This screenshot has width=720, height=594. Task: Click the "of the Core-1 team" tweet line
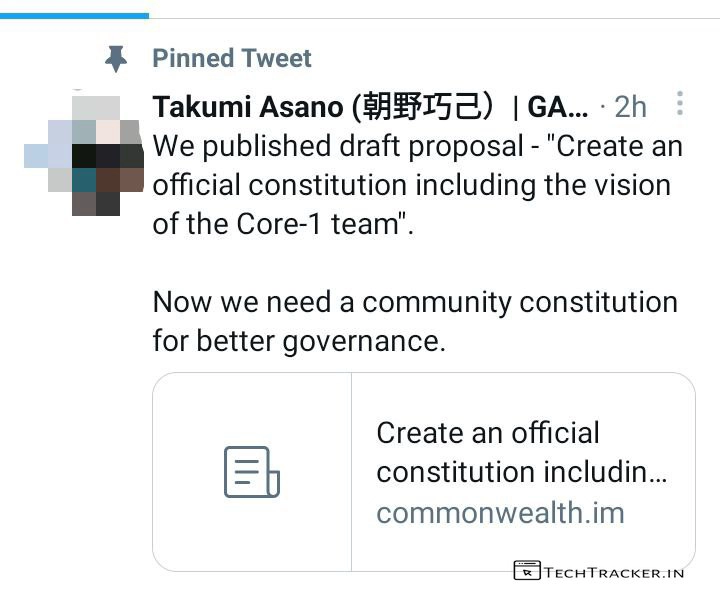tap(282, 224)
